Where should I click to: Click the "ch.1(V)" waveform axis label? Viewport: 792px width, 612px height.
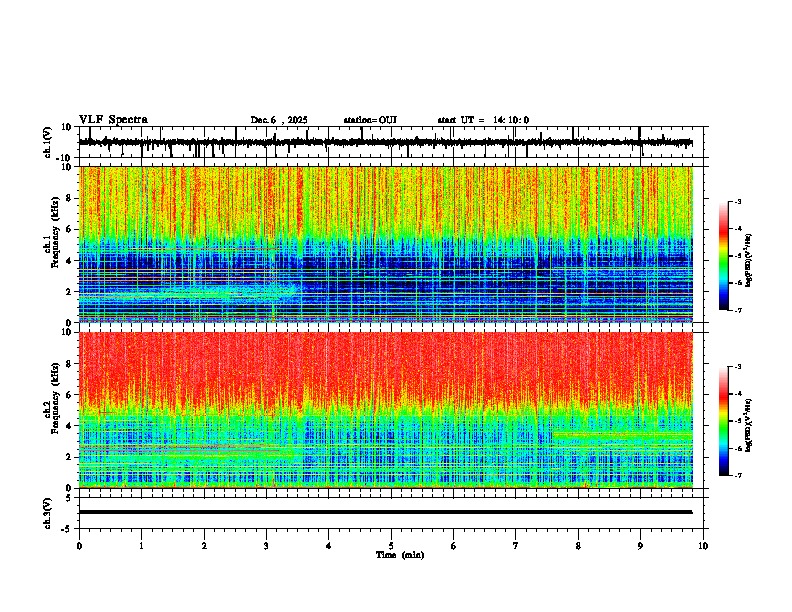[x=48, y=142]
